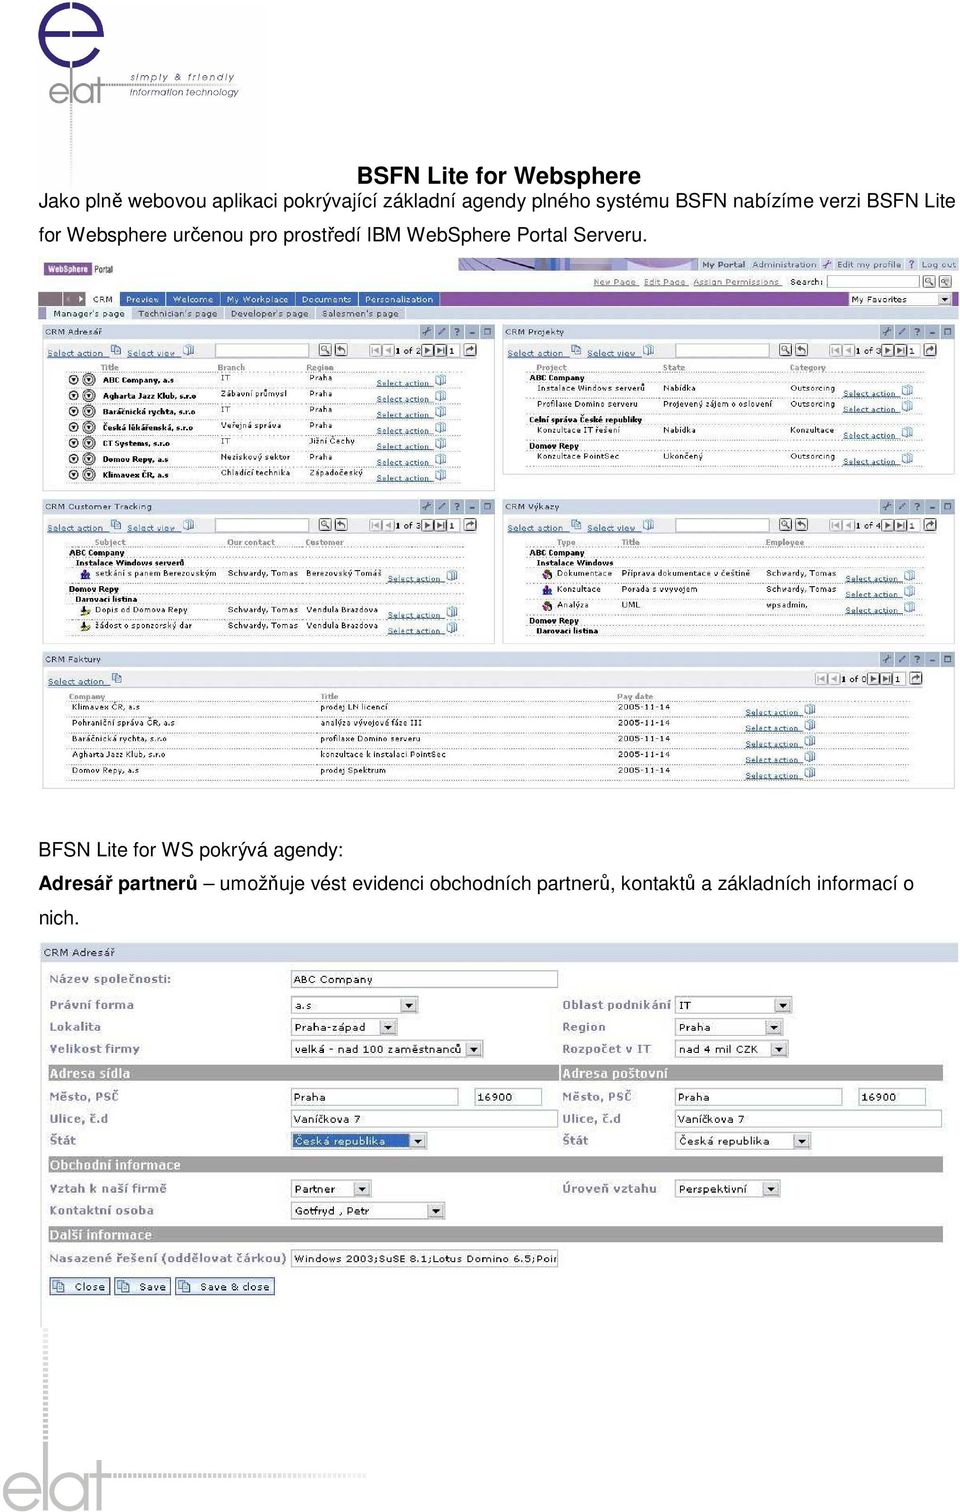This screenshot has height=1512, width=960.
Task: Next page arrow in CRM Customer Tracking
Action: 427,526
